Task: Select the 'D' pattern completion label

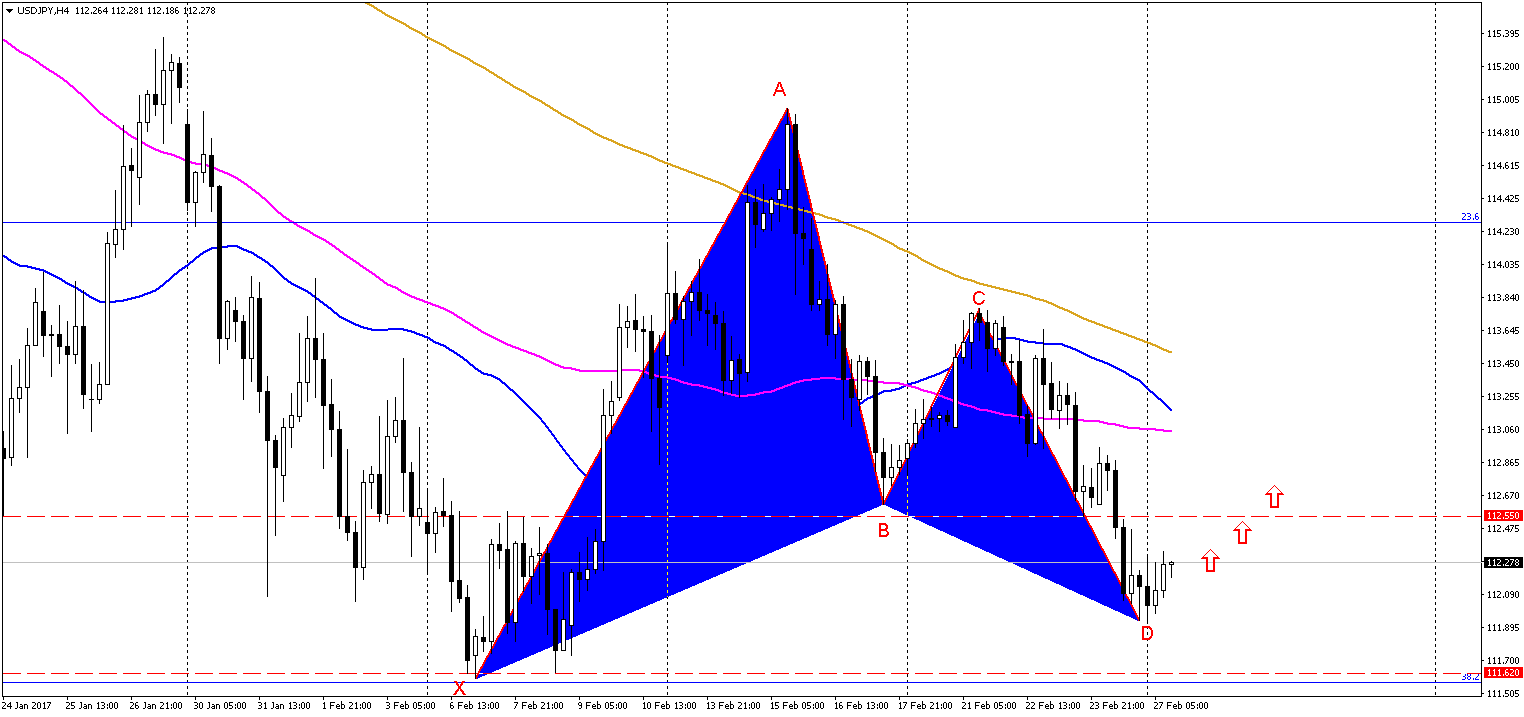Action: point(1147,632)
